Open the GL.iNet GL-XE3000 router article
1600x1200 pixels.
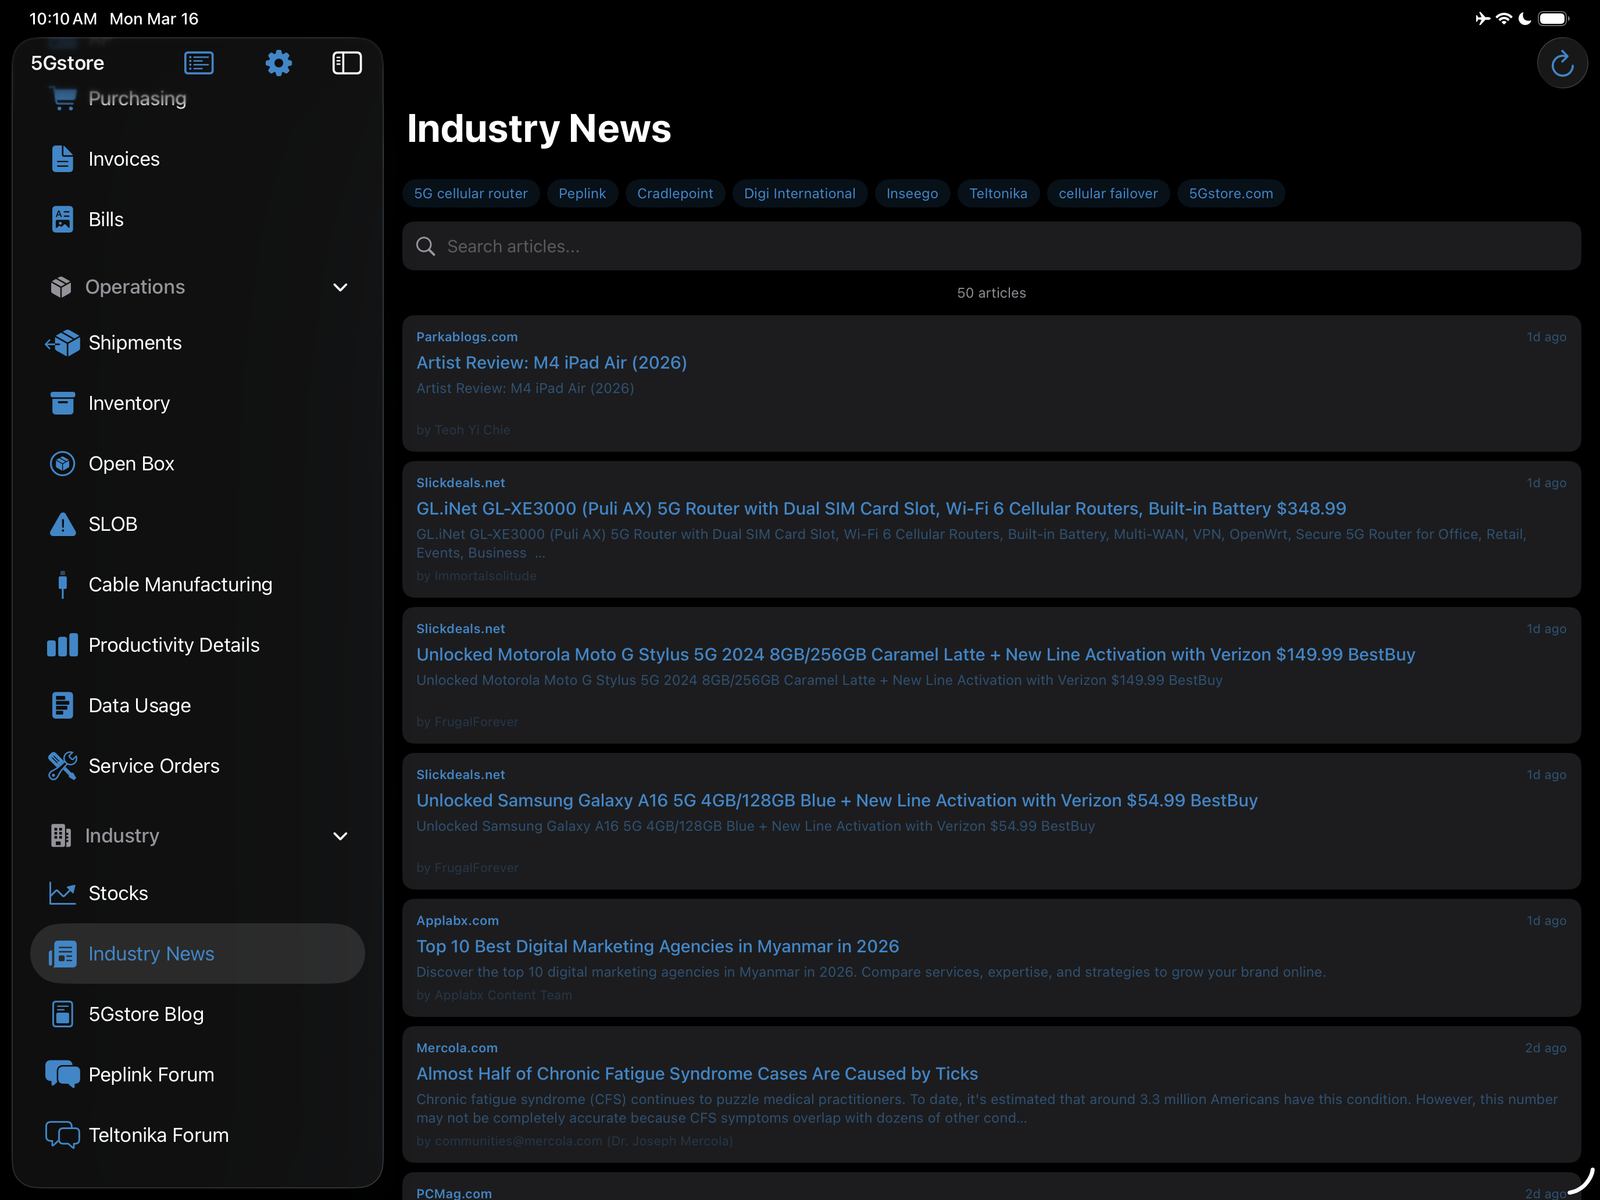click(881, 508)
